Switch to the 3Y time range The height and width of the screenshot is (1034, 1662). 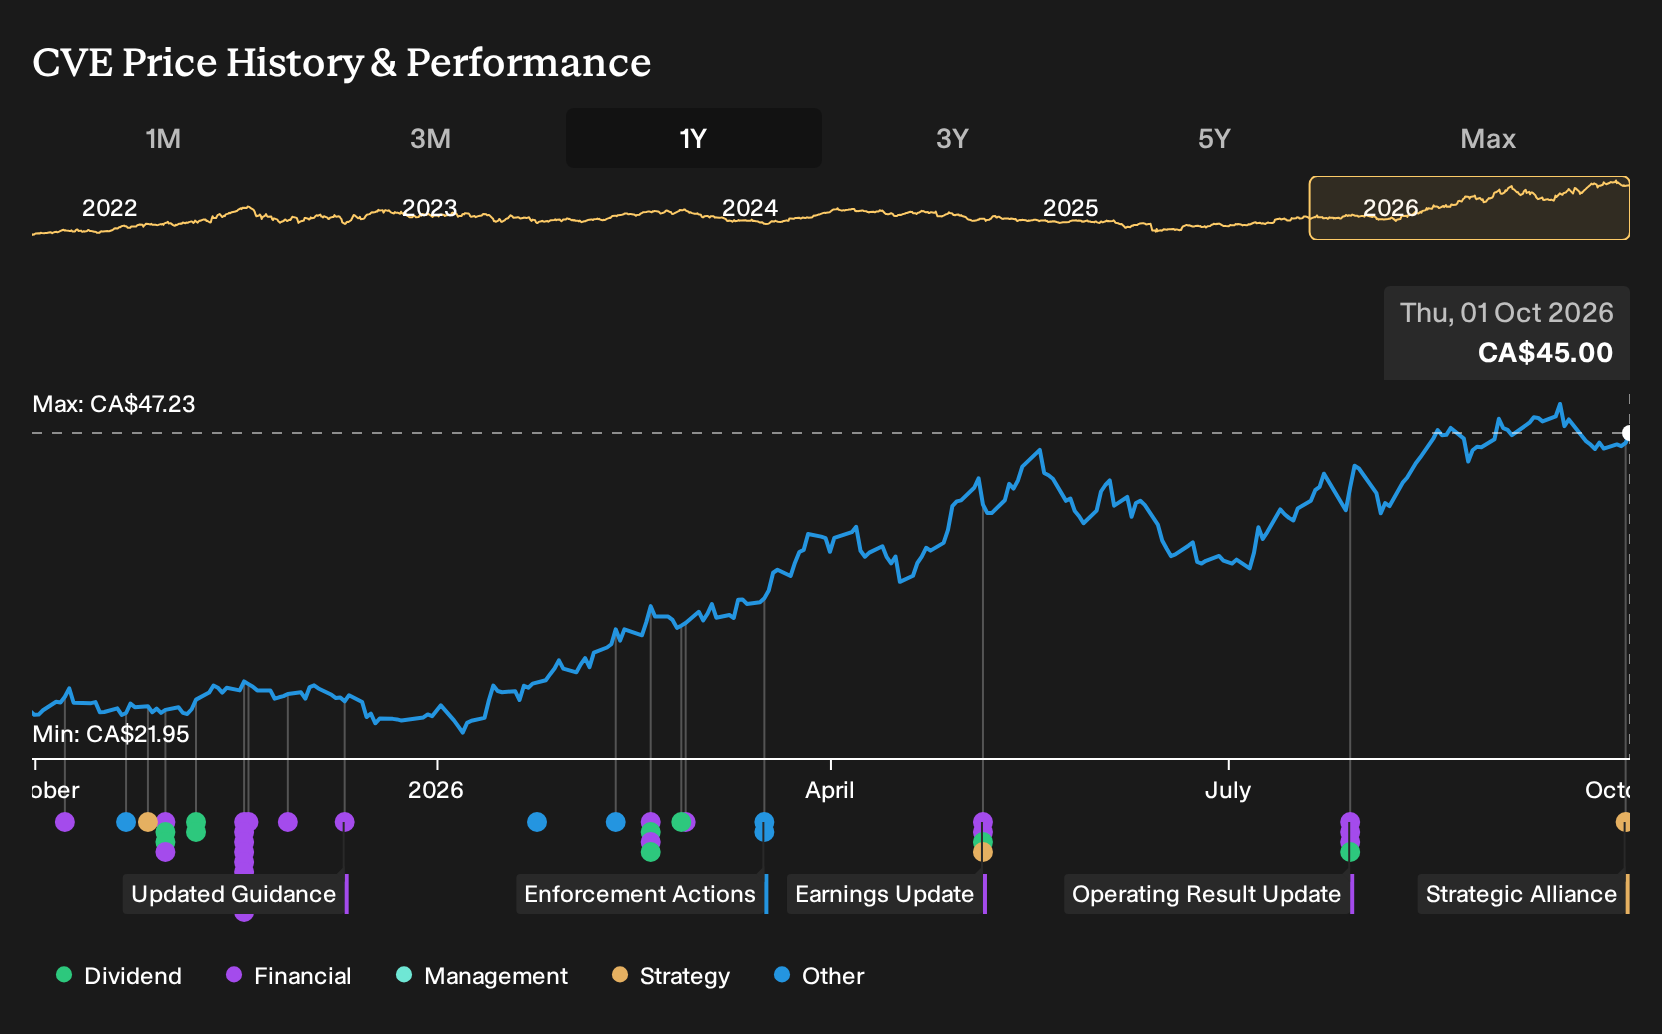click(952, 138)
